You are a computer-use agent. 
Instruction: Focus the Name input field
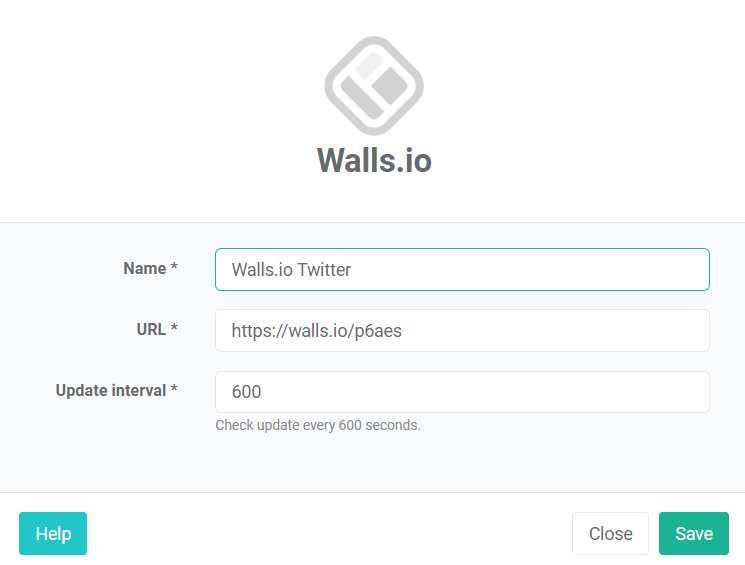point(462,269)
